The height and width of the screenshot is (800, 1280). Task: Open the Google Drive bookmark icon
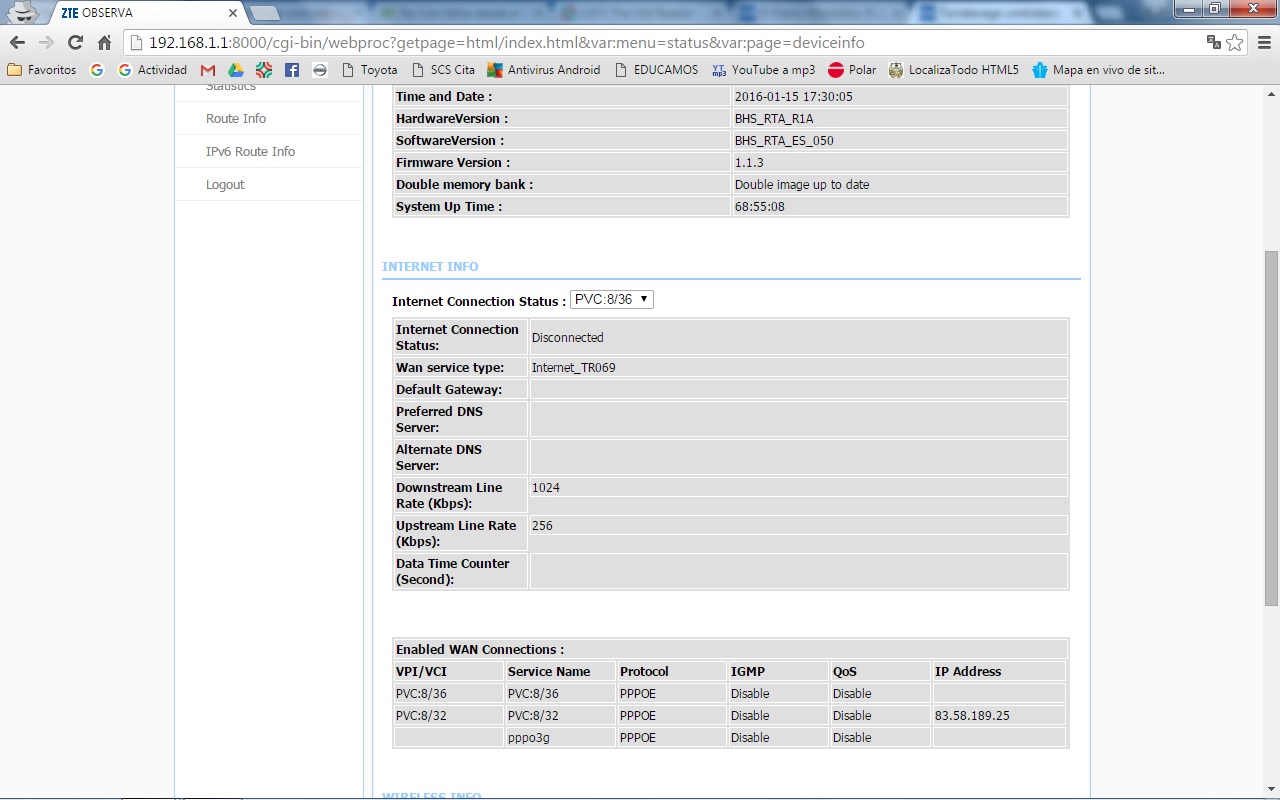tap(236, 70)
